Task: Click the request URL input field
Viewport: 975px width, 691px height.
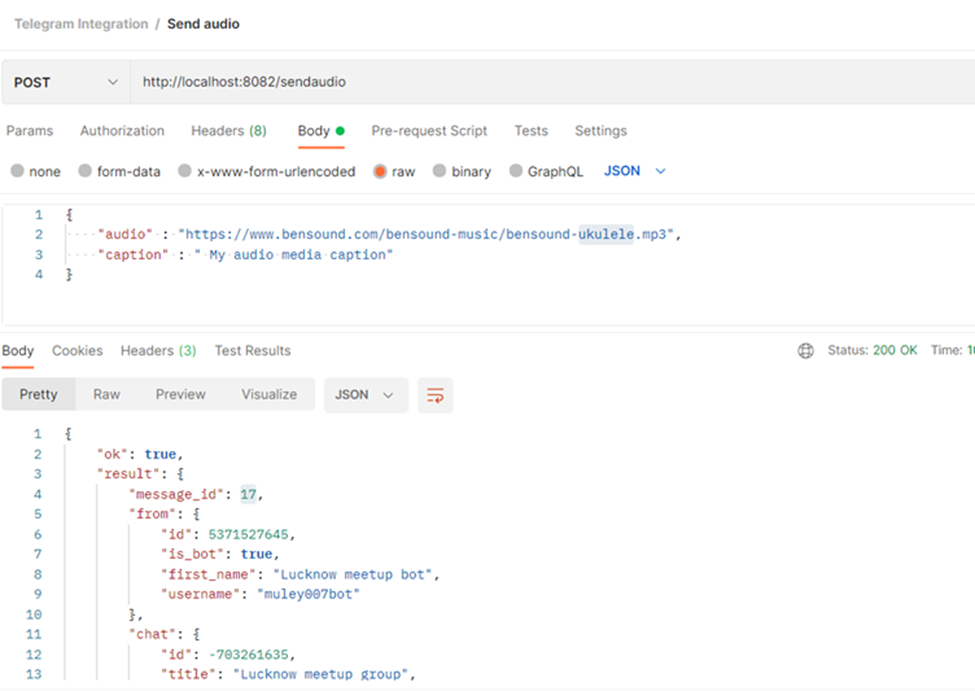Action: pyautogui.click(x=550, y=82)
